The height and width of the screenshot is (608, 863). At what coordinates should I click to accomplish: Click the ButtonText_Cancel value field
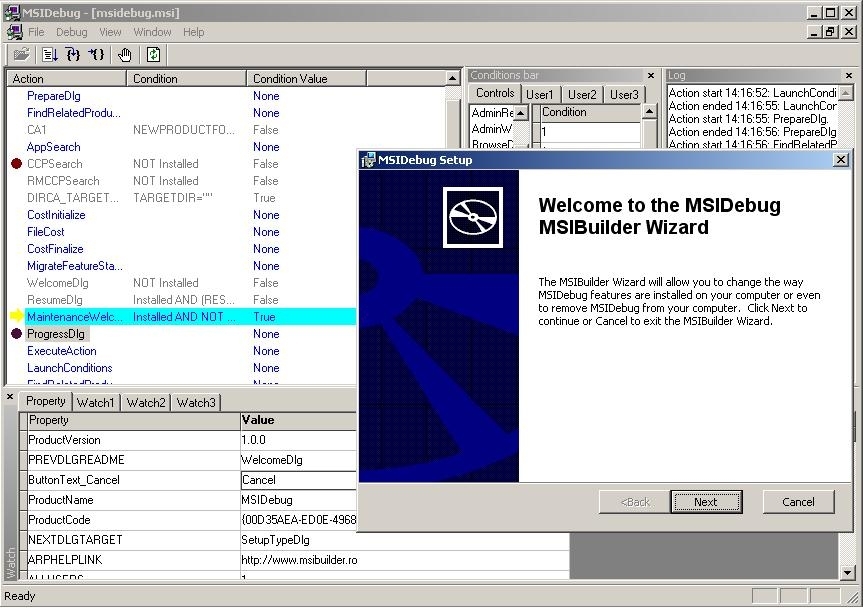(298, 480)
